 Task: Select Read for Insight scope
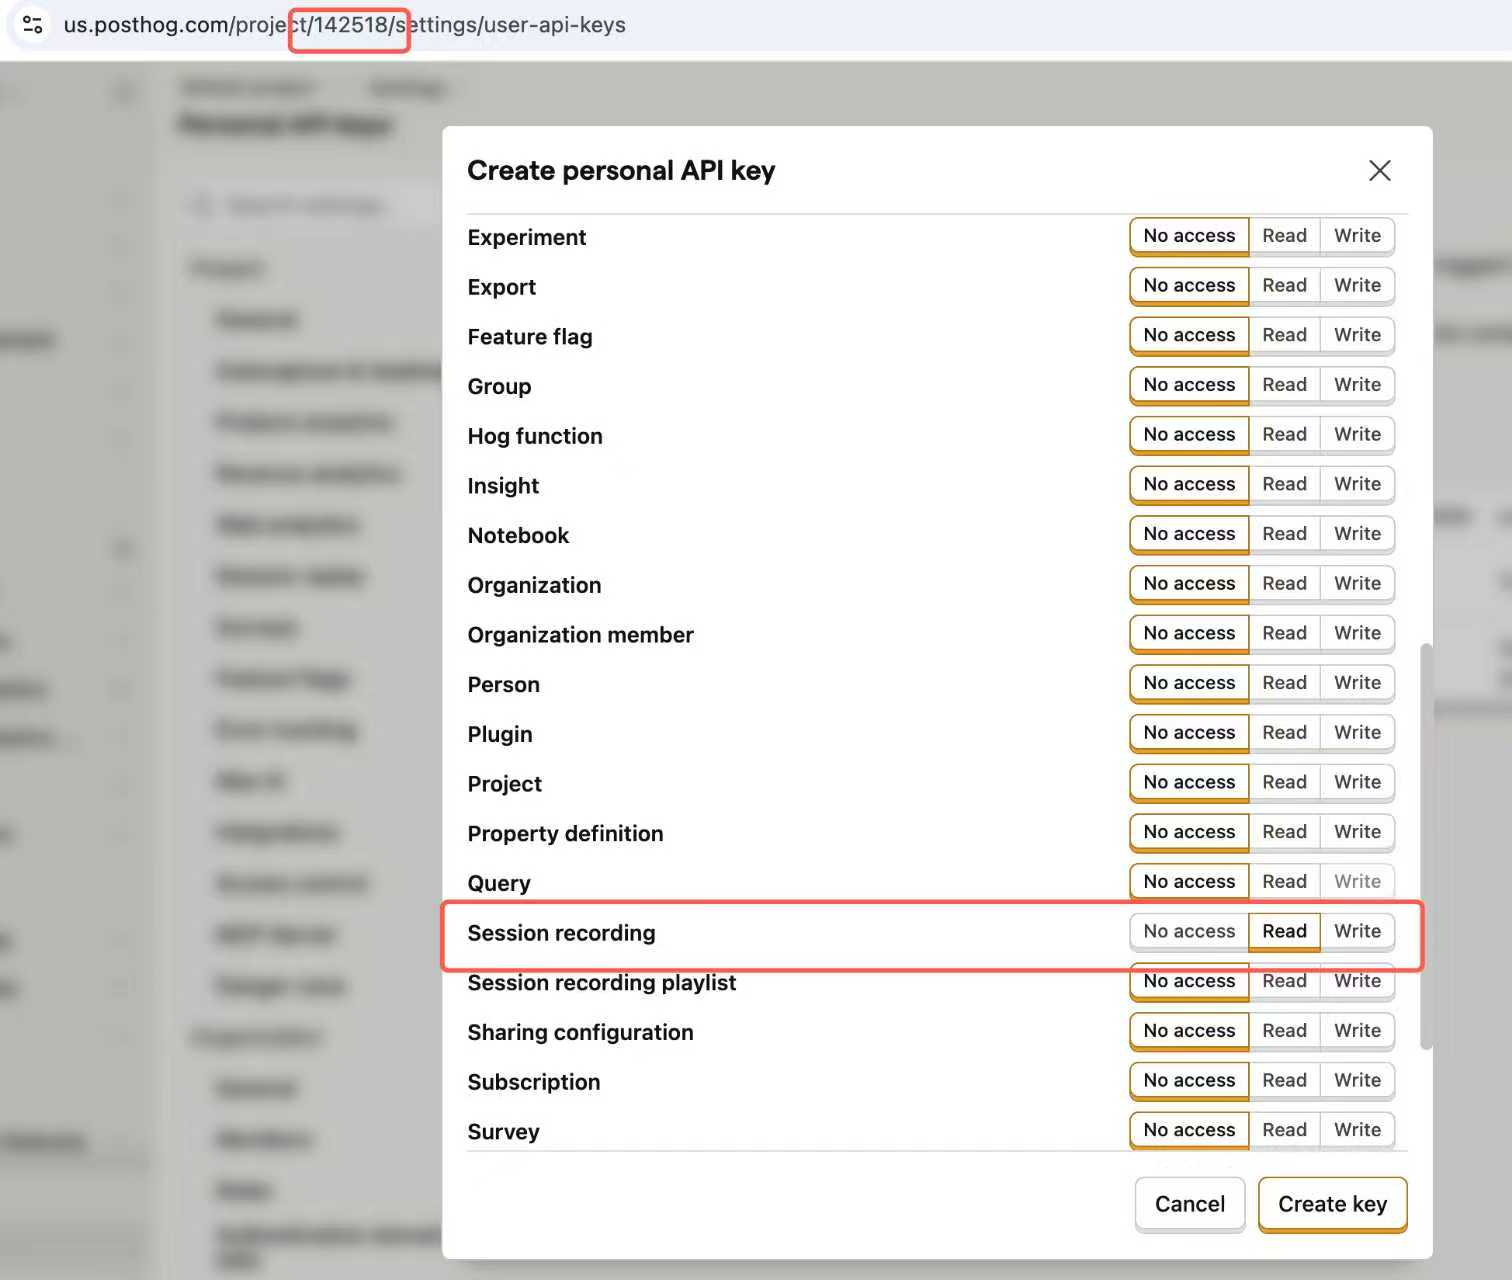(x=1284, y=484)
